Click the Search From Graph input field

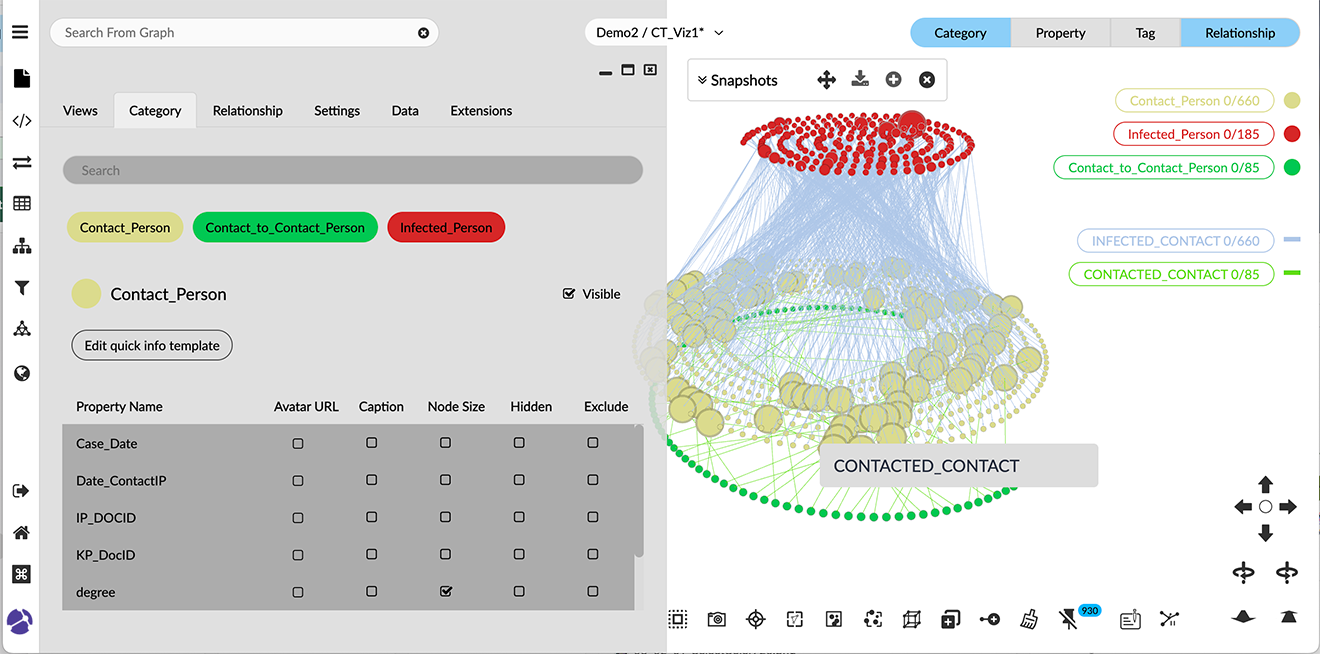[x=235, y=33]
